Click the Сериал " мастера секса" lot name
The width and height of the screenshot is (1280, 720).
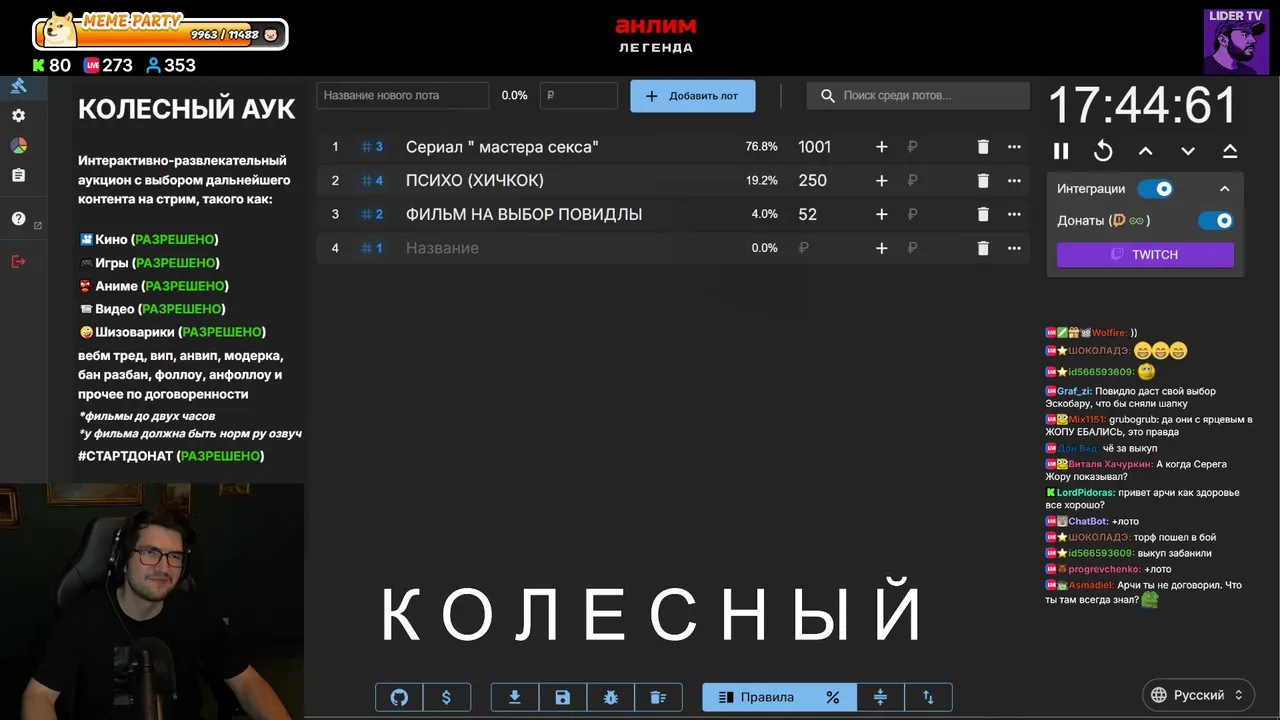pos(502,147)
